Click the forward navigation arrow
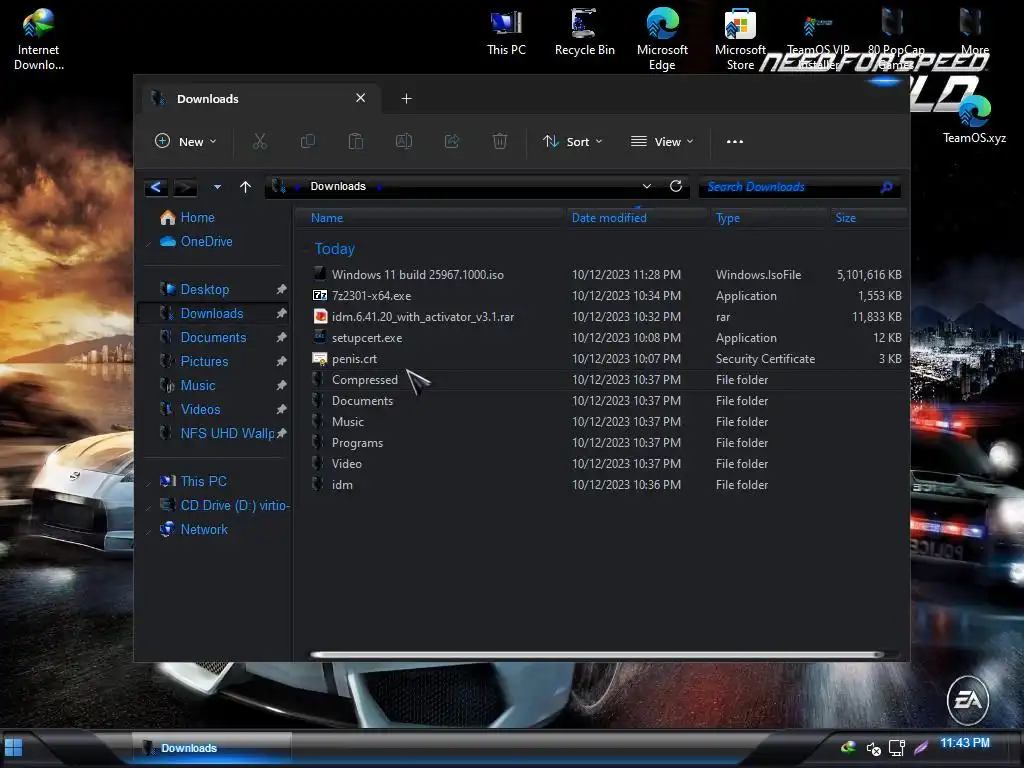 point(185,187)
